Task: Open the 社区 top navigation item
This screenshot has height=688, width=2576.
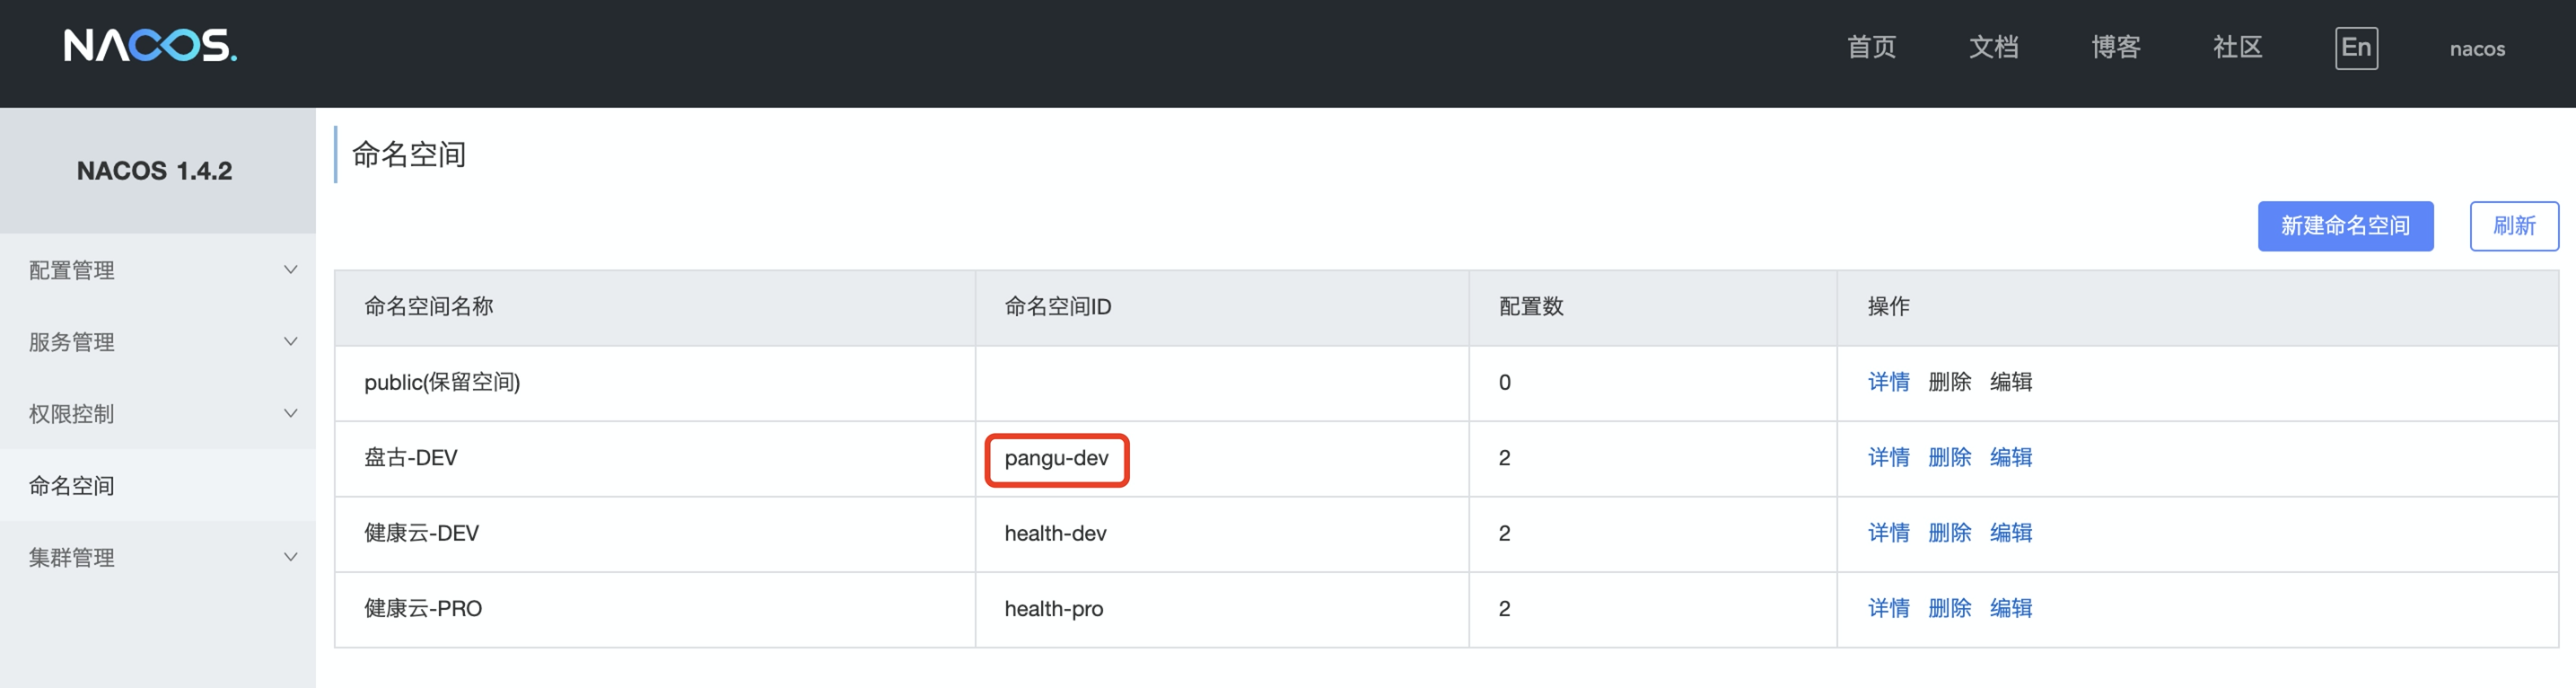Action: (2237, 48)
